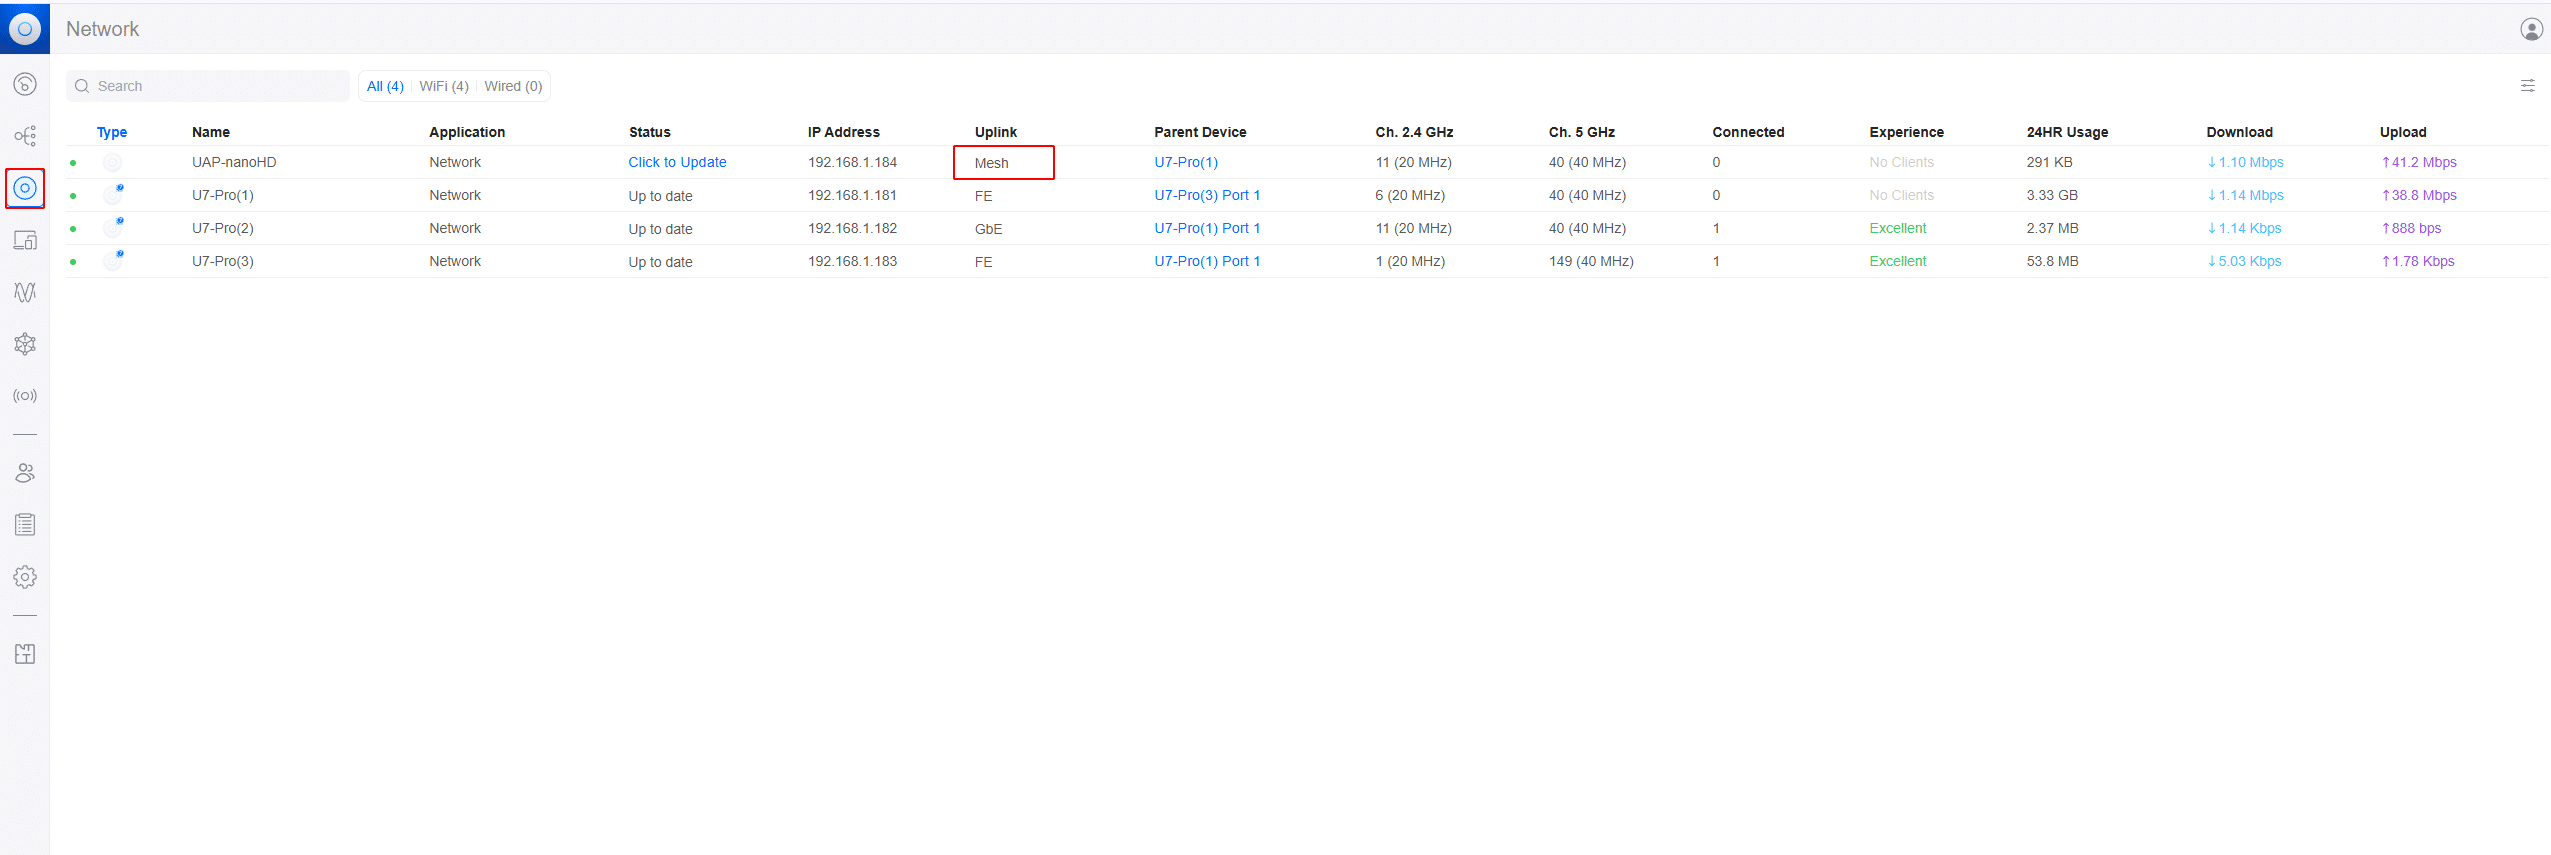Open table column customization icon
2551x855 pixels.
(x=2527, y=86)
